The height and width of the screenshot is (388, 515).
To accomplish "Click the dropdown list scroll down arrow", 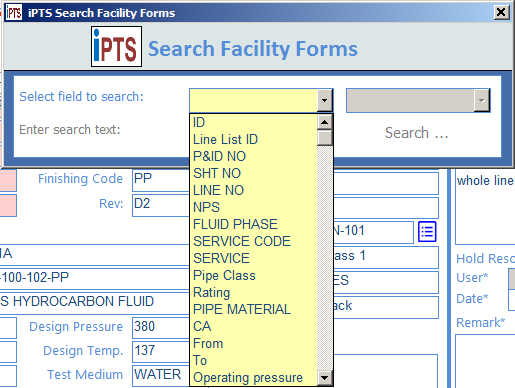I will [325, 378].
